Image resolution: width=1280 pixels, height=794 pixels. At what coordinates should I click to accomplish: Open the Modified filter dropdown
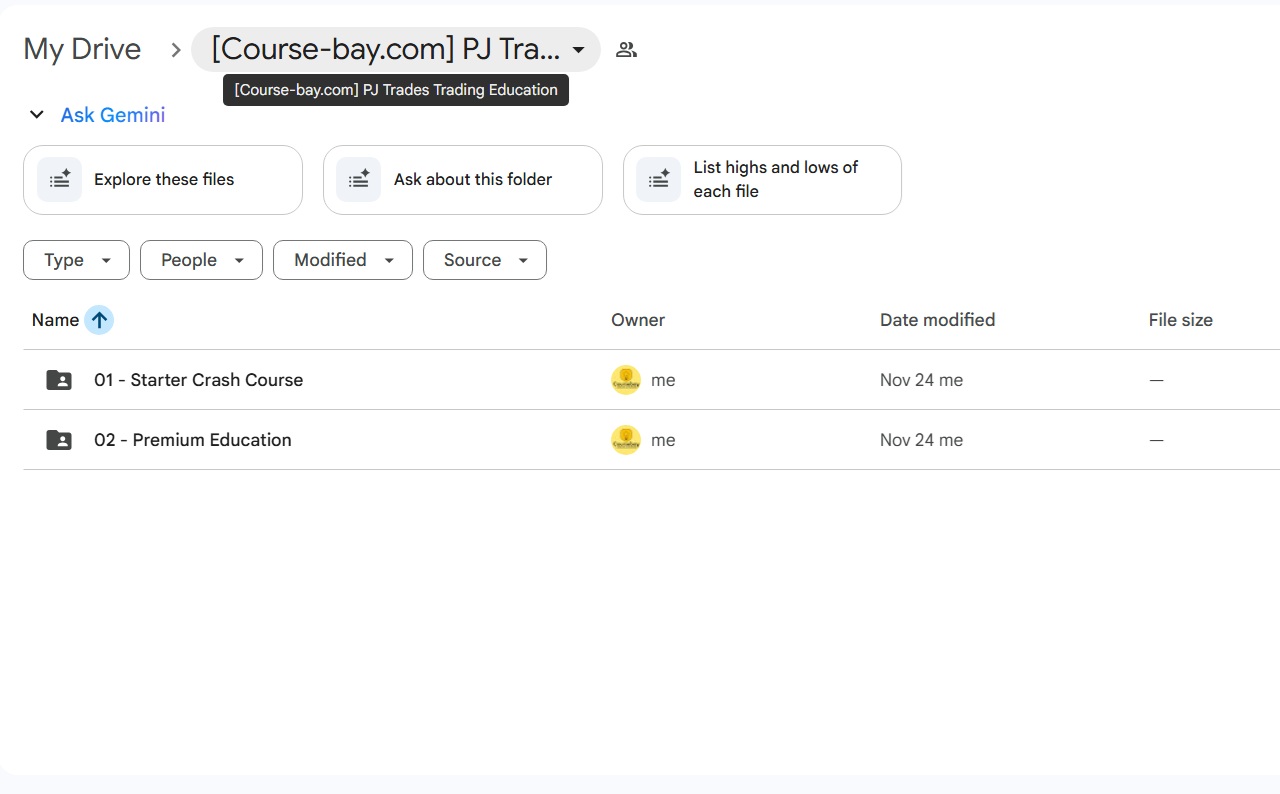(343, 260)
